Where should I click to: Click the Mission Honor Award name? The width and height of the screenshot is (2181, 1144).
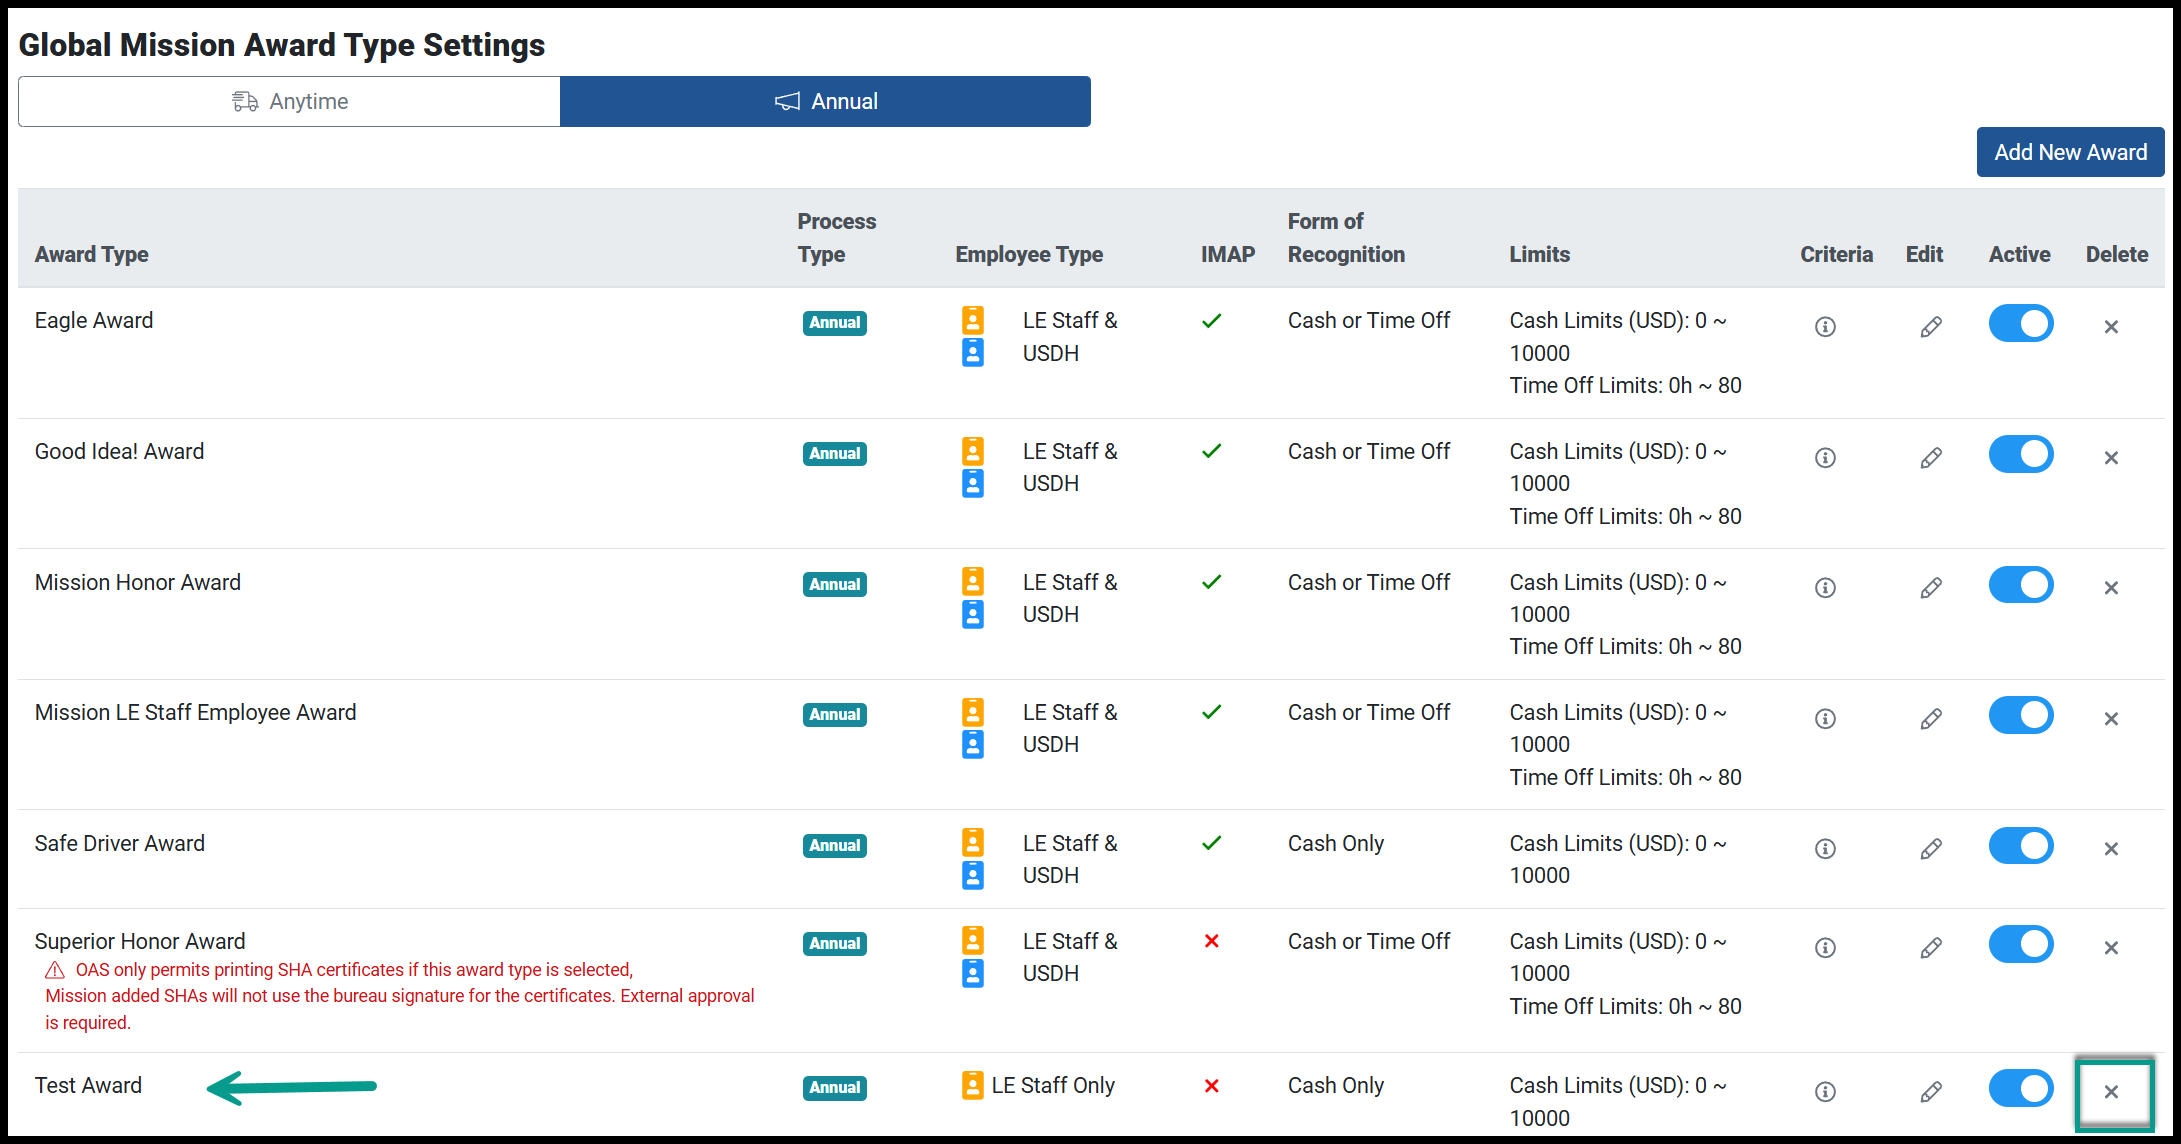[138, 582]
